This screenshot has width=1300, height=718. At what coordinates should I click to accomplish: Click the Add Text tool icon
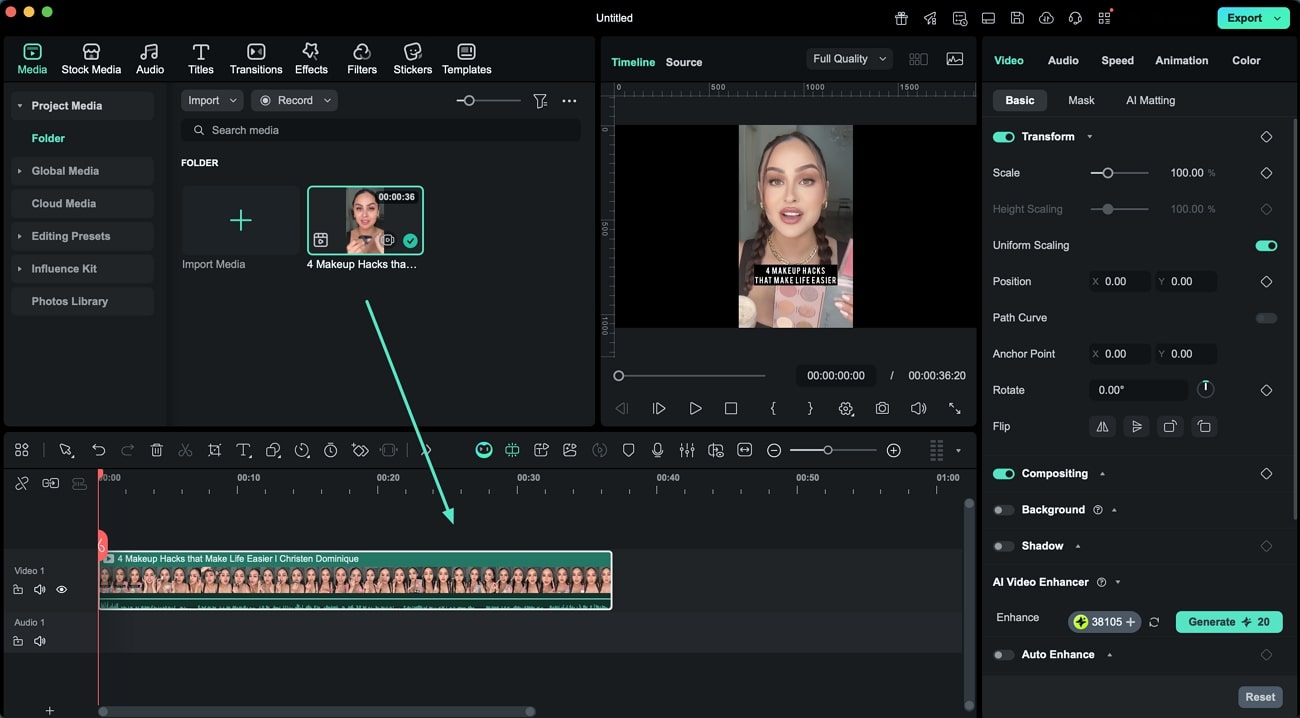pos(243,450)
